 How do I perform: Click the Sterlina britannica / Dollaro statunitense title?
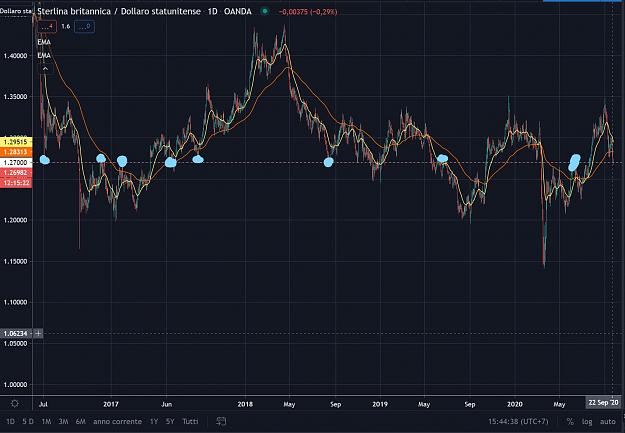point(119,11)
